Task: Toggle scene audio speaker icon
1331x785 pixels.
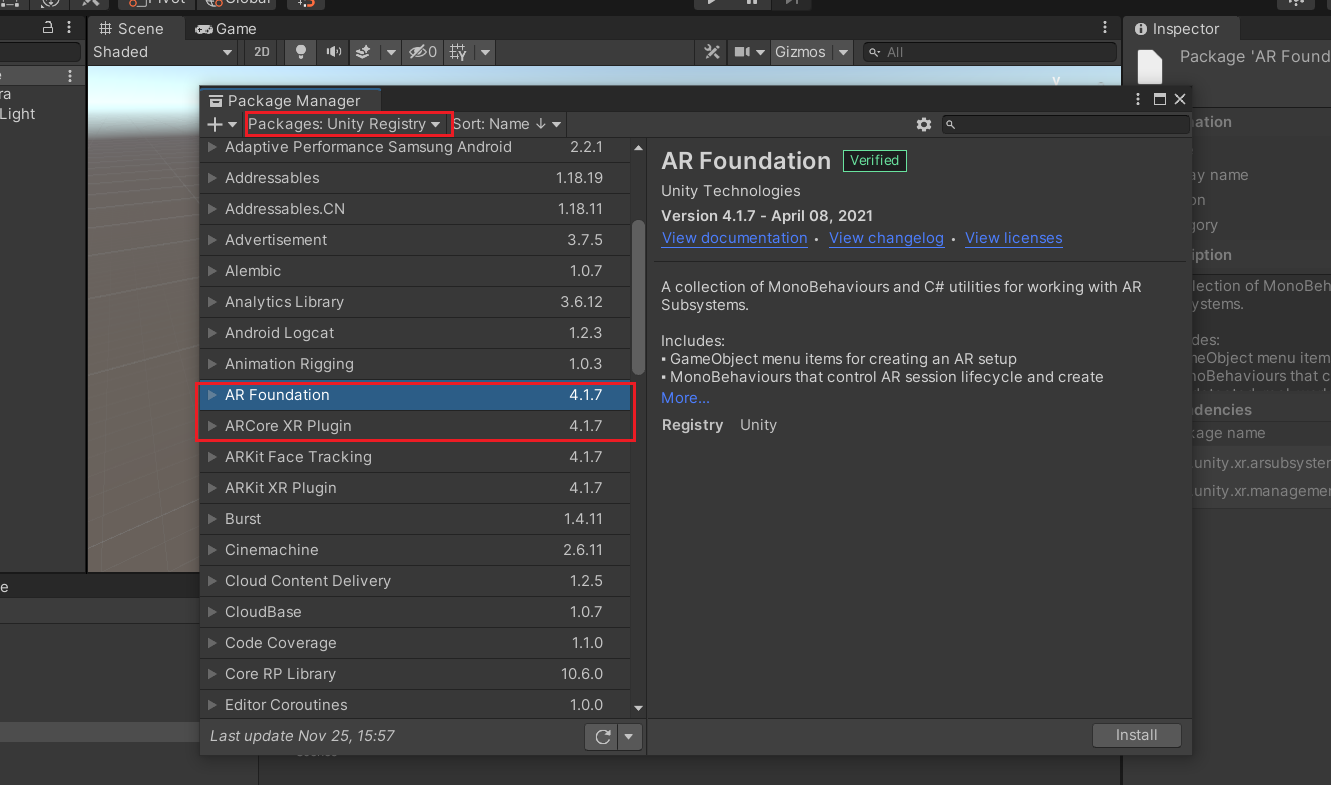Action: (333, 52)
